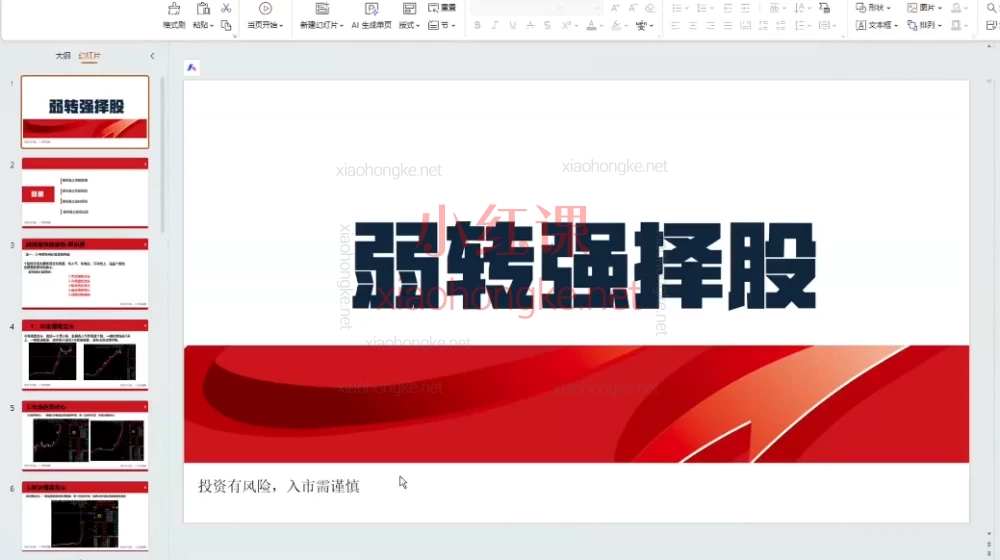Select slide 2 thumbnail with 目录

(x=85, y=193)
